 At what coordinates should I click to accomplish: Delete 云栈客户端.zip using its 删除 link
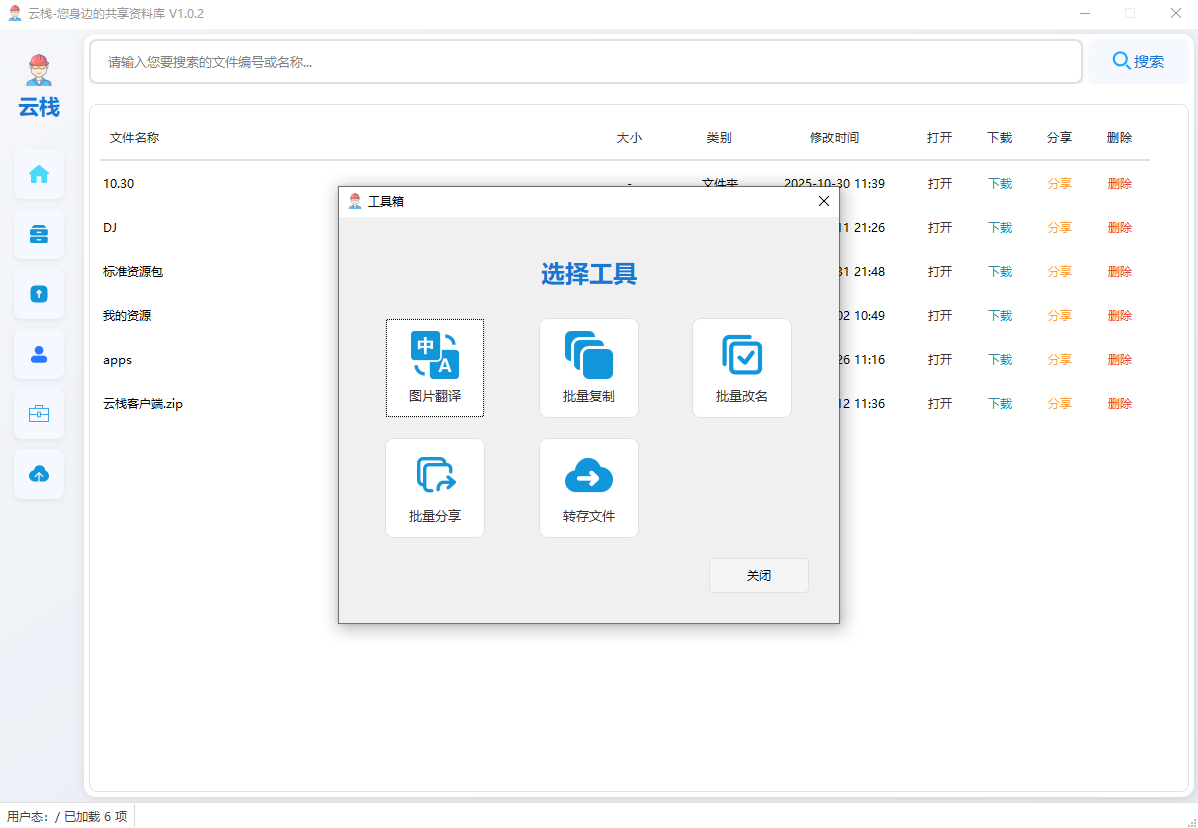[1119, 404]
